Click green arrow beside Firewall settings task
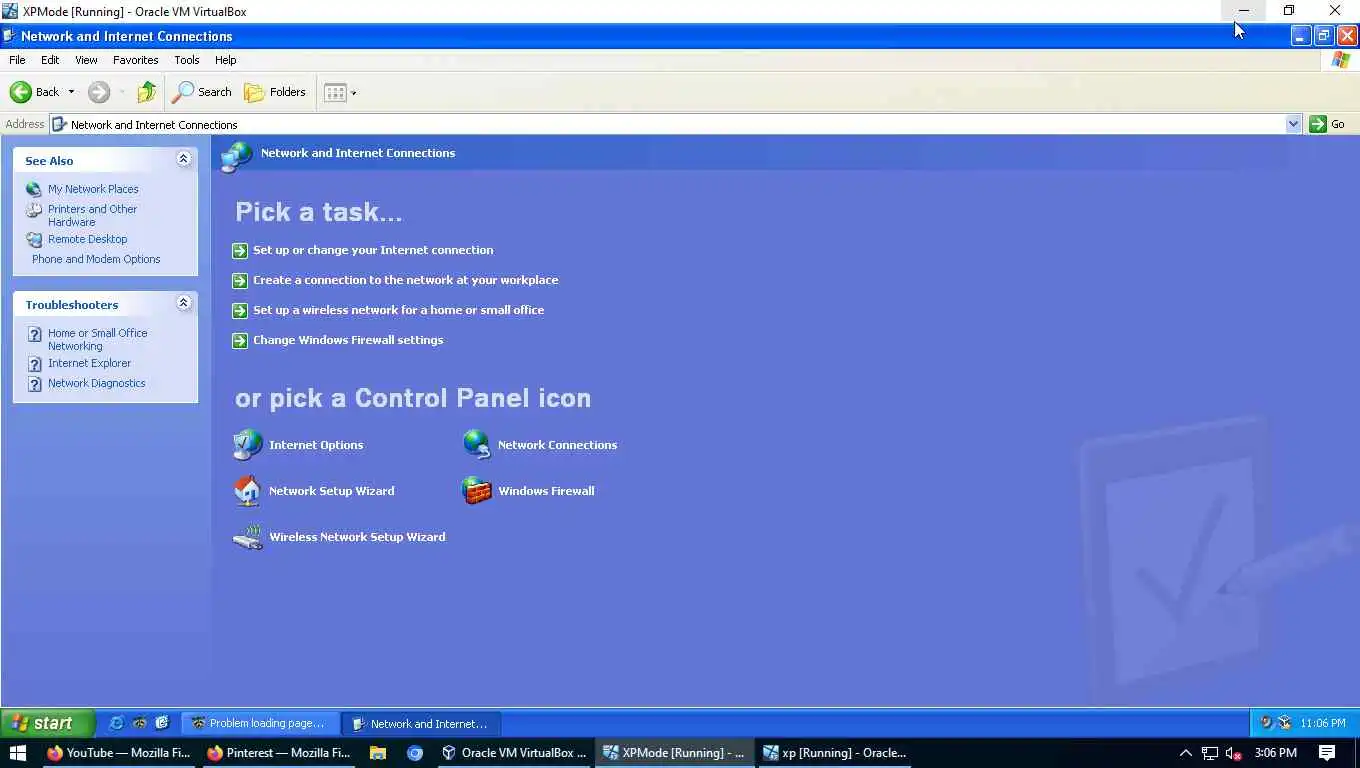 click(x=239, y=341)
